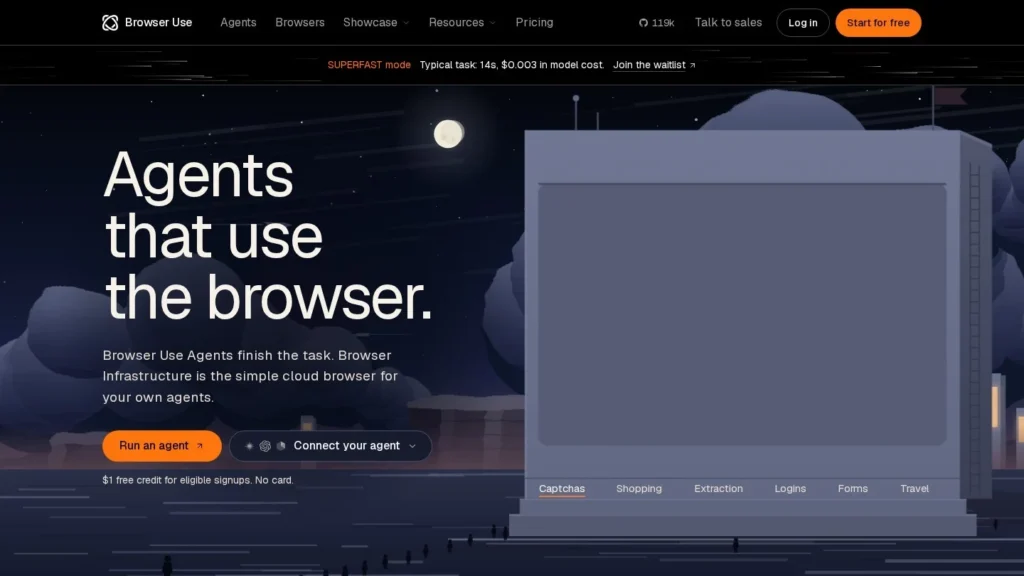The width and height of the screenshot is (1024, 576).
Task: Expand the Resources dropdown menu
Action: click(462, 22)
